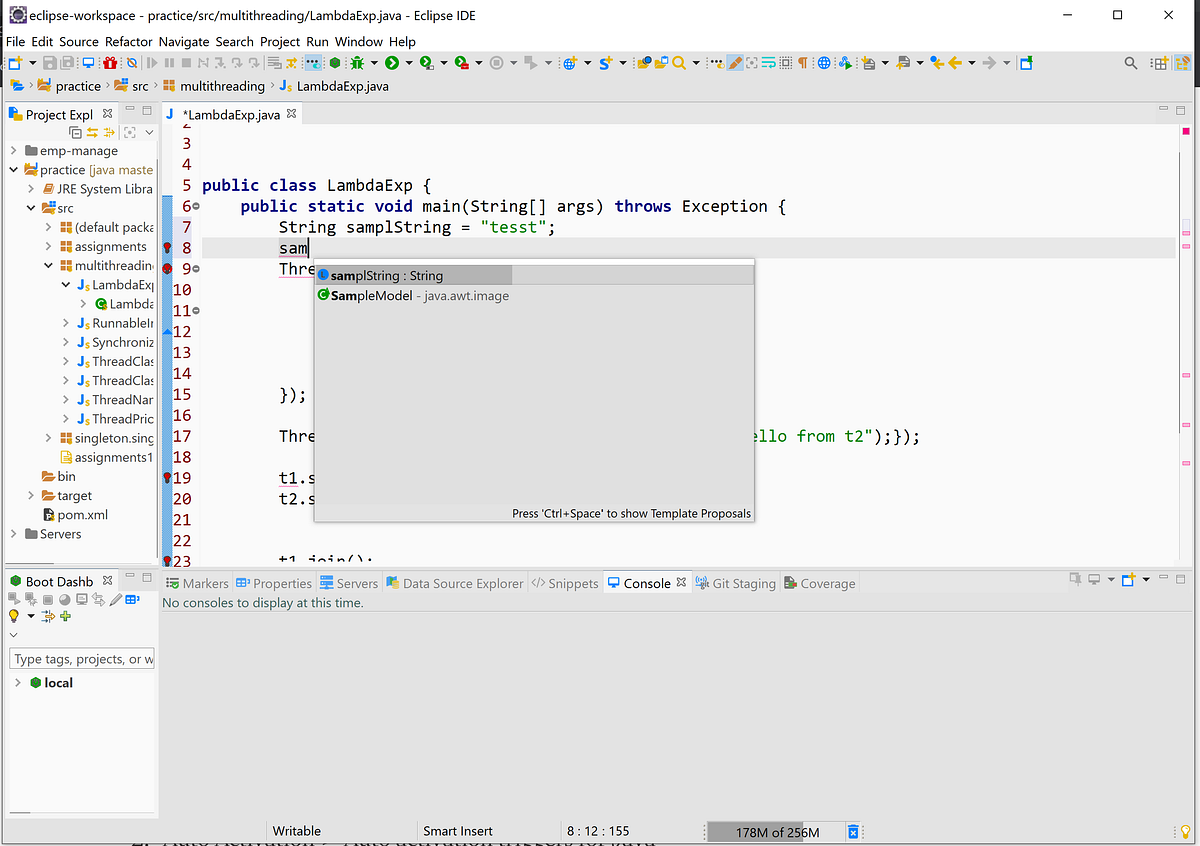Viewport: 1200px width, 846px height.
Task: Save the current file
Action: tap(49, 62)
